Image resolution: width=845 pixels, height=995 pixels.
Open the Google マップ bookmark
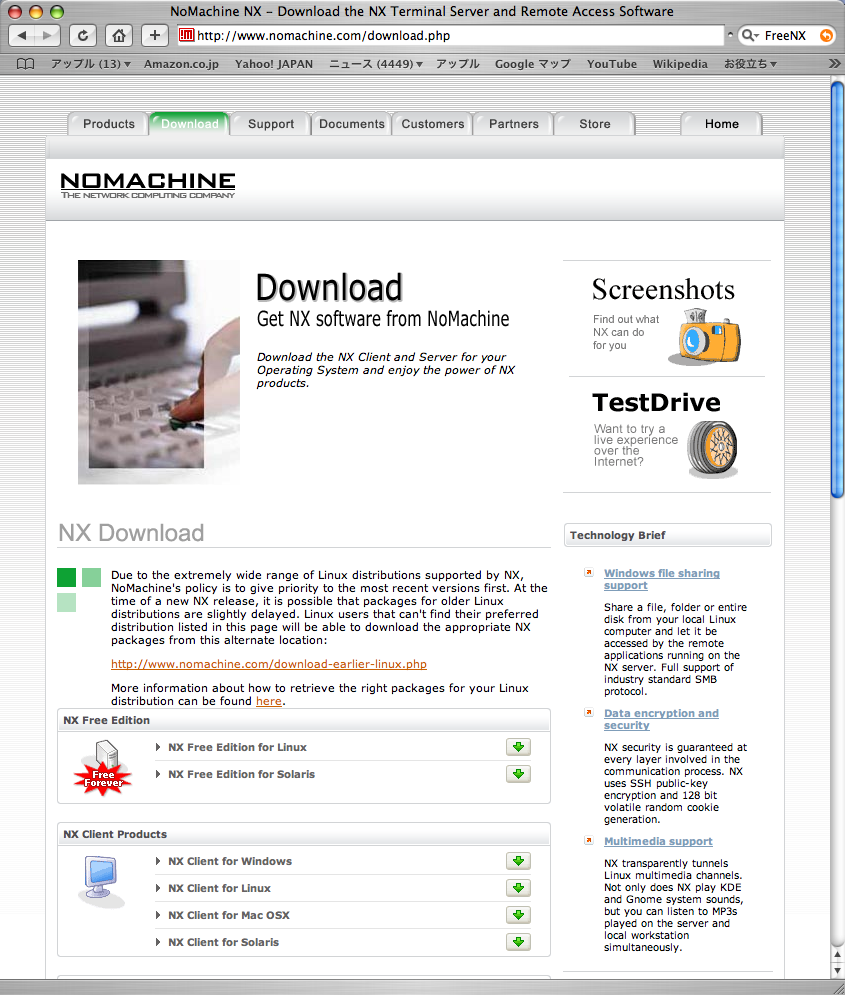(x=533, y=64)
